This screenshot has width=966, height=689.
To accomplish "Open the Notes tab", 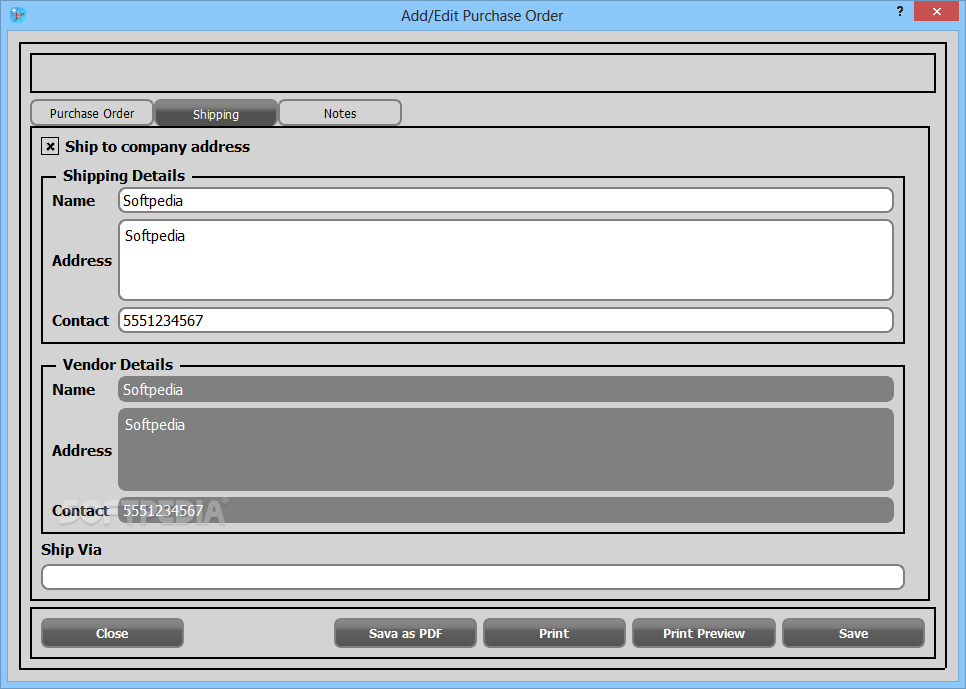I will click(x=340, y=113).
